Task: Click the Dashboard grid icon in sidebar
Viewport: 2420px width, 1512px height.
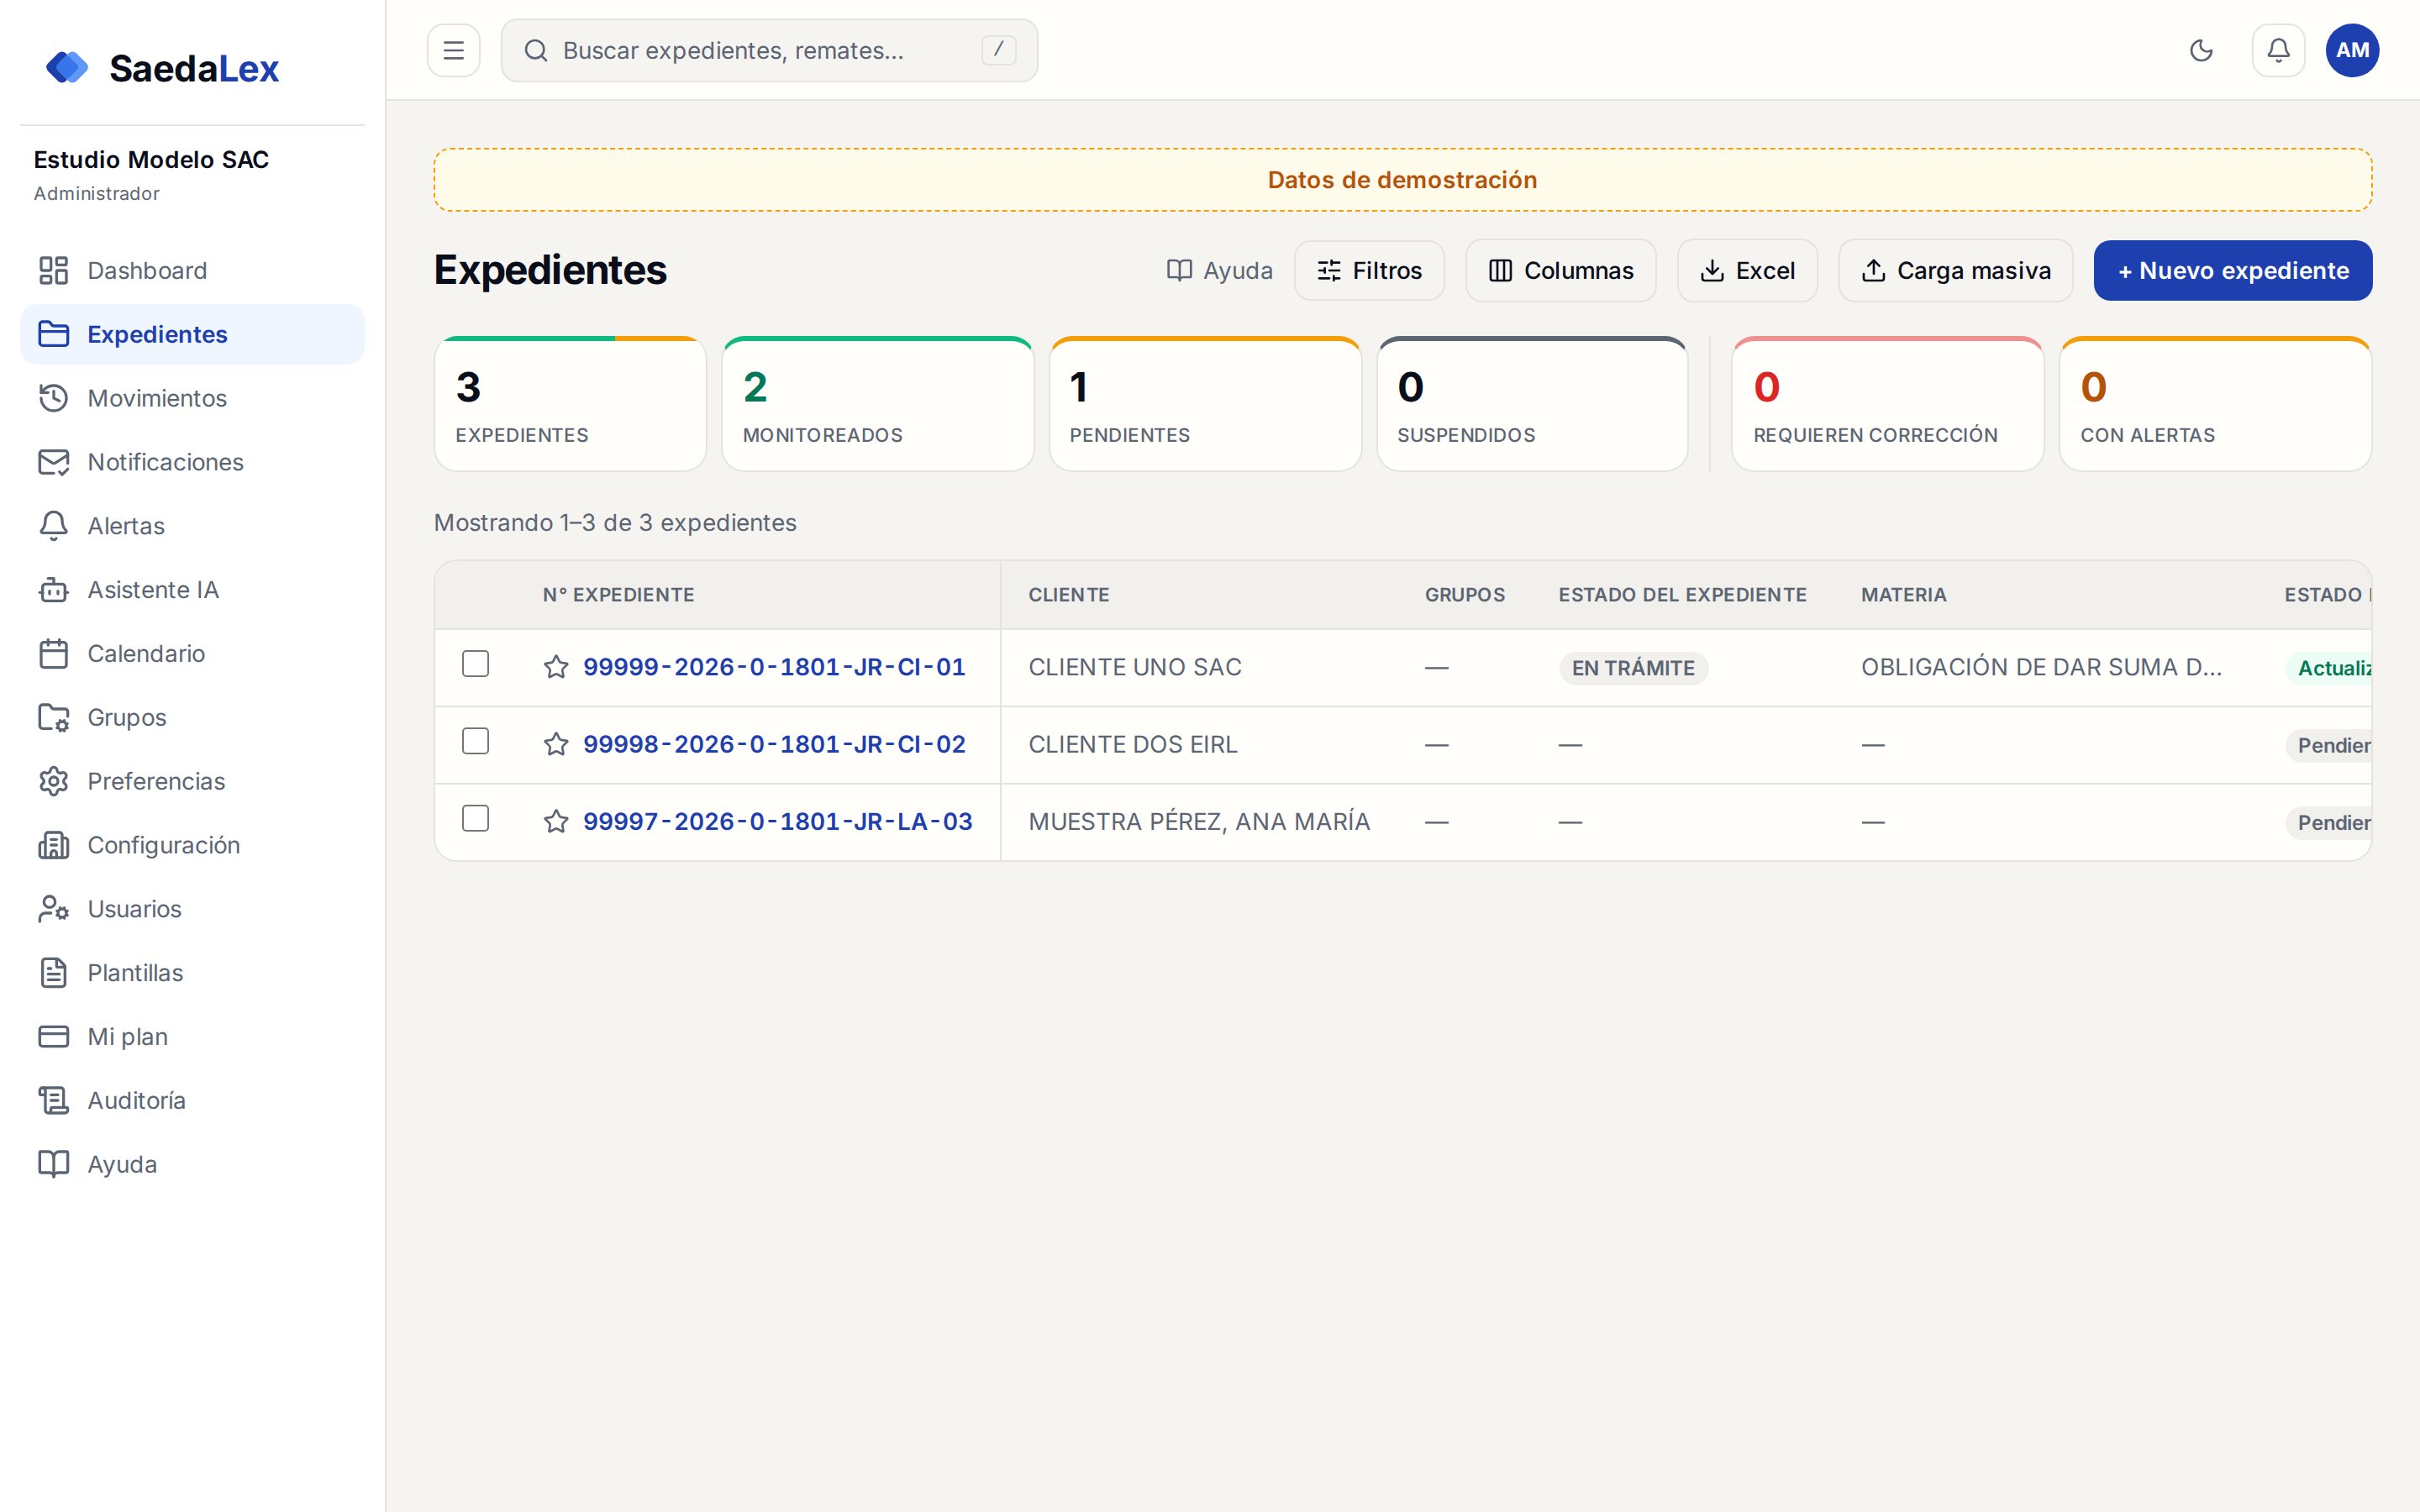Action: click(x=53, y=270)
